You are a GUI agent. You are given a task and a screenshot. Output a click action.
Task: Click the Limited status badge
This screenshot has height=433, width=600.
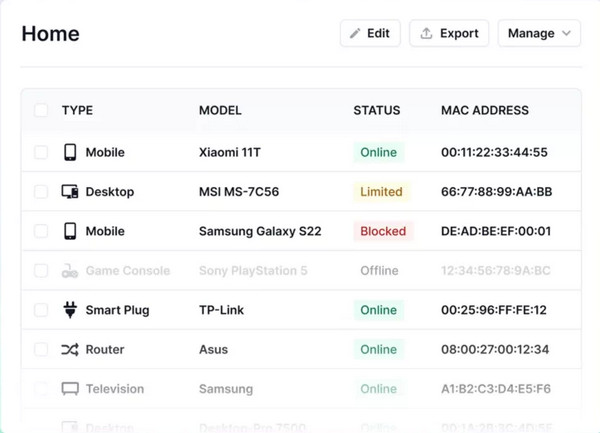pyautogui.click(x=382, y=192)
